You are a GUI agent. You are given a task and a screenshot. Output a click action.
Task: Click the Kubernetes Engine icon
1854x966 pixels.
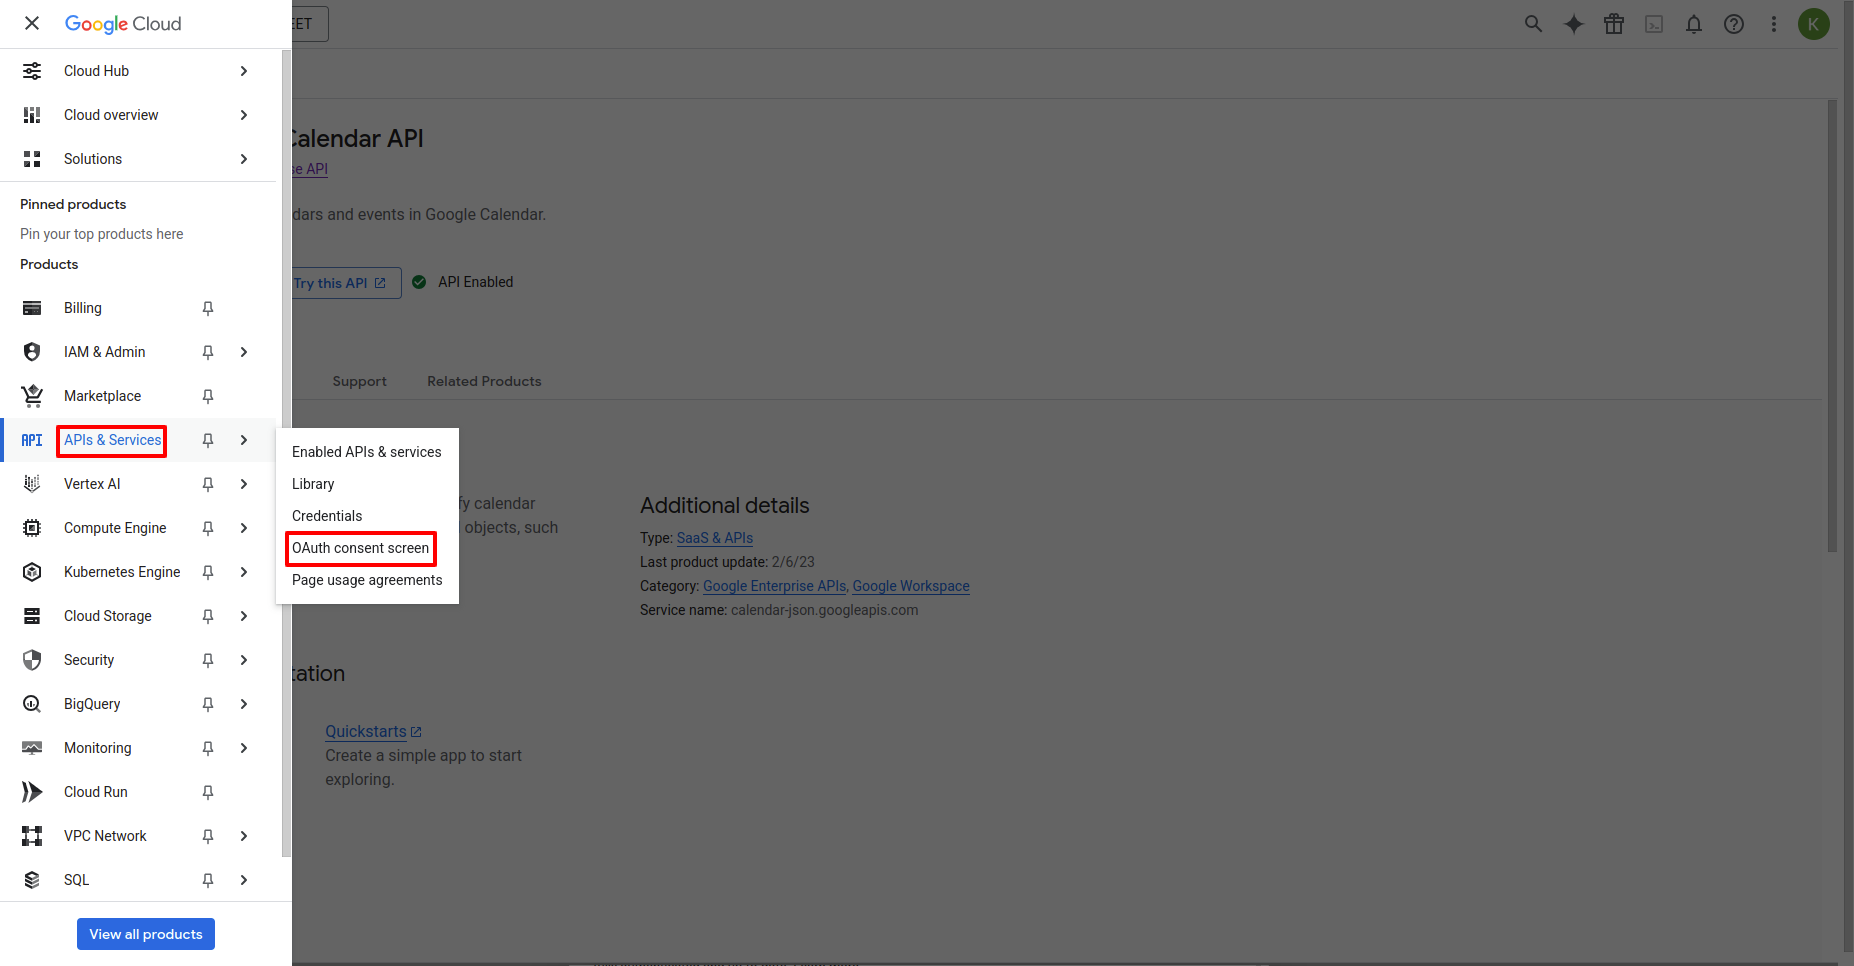click(32, 572)
